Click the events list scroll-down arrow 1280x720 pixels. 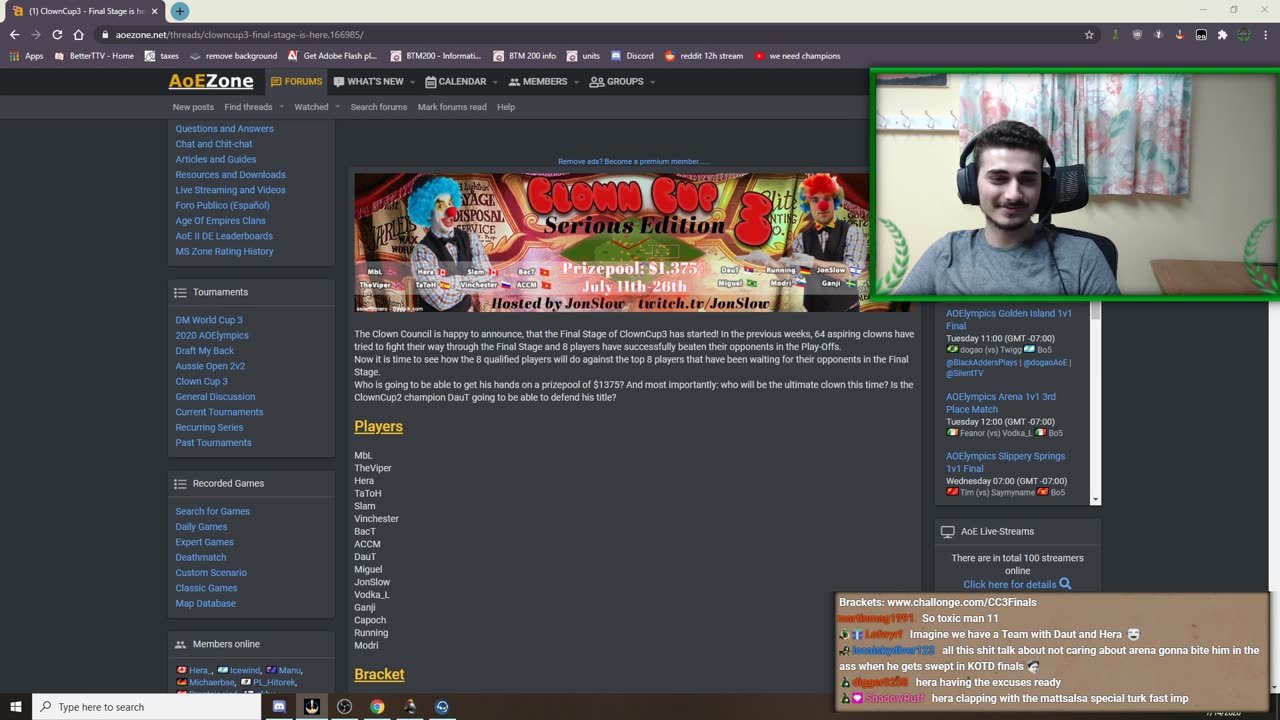(1096, 499)
